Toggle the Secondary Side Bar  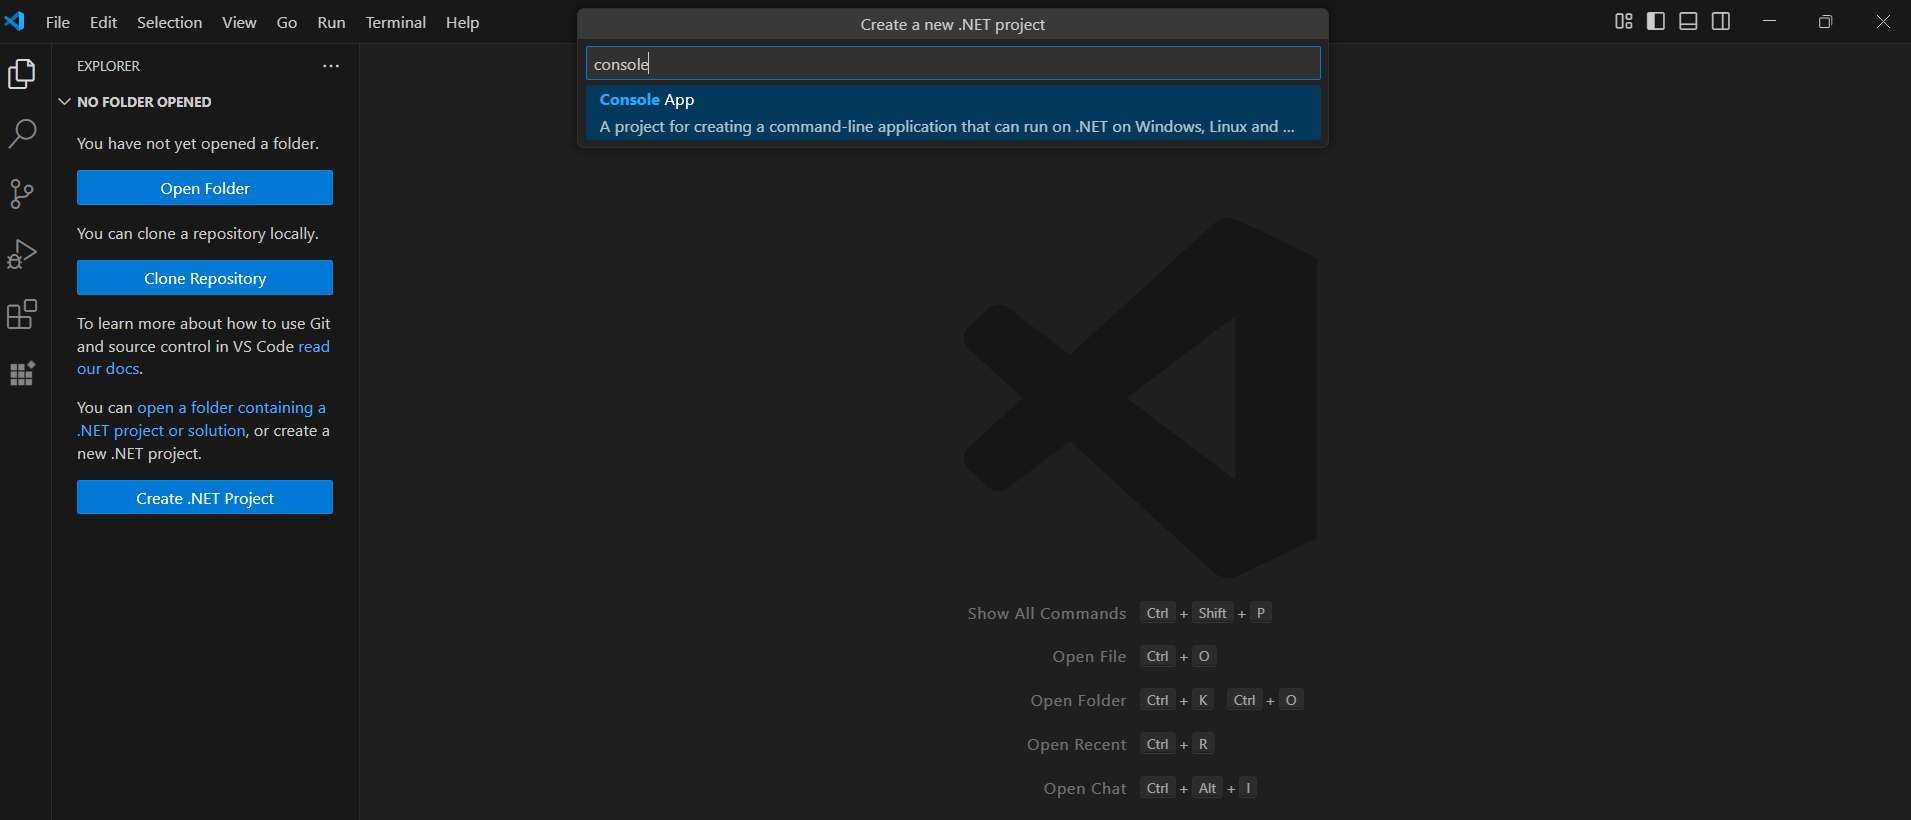pos(1721,22)
